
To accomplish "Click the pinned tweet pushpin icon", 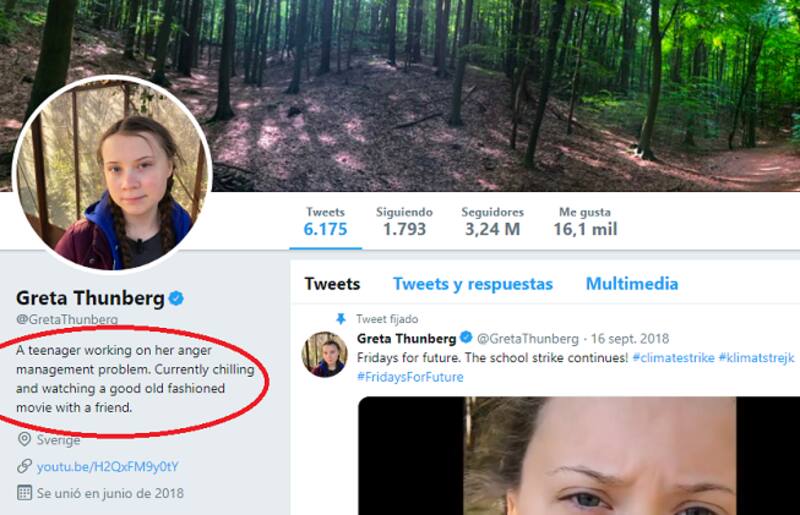I will [341, 319].
